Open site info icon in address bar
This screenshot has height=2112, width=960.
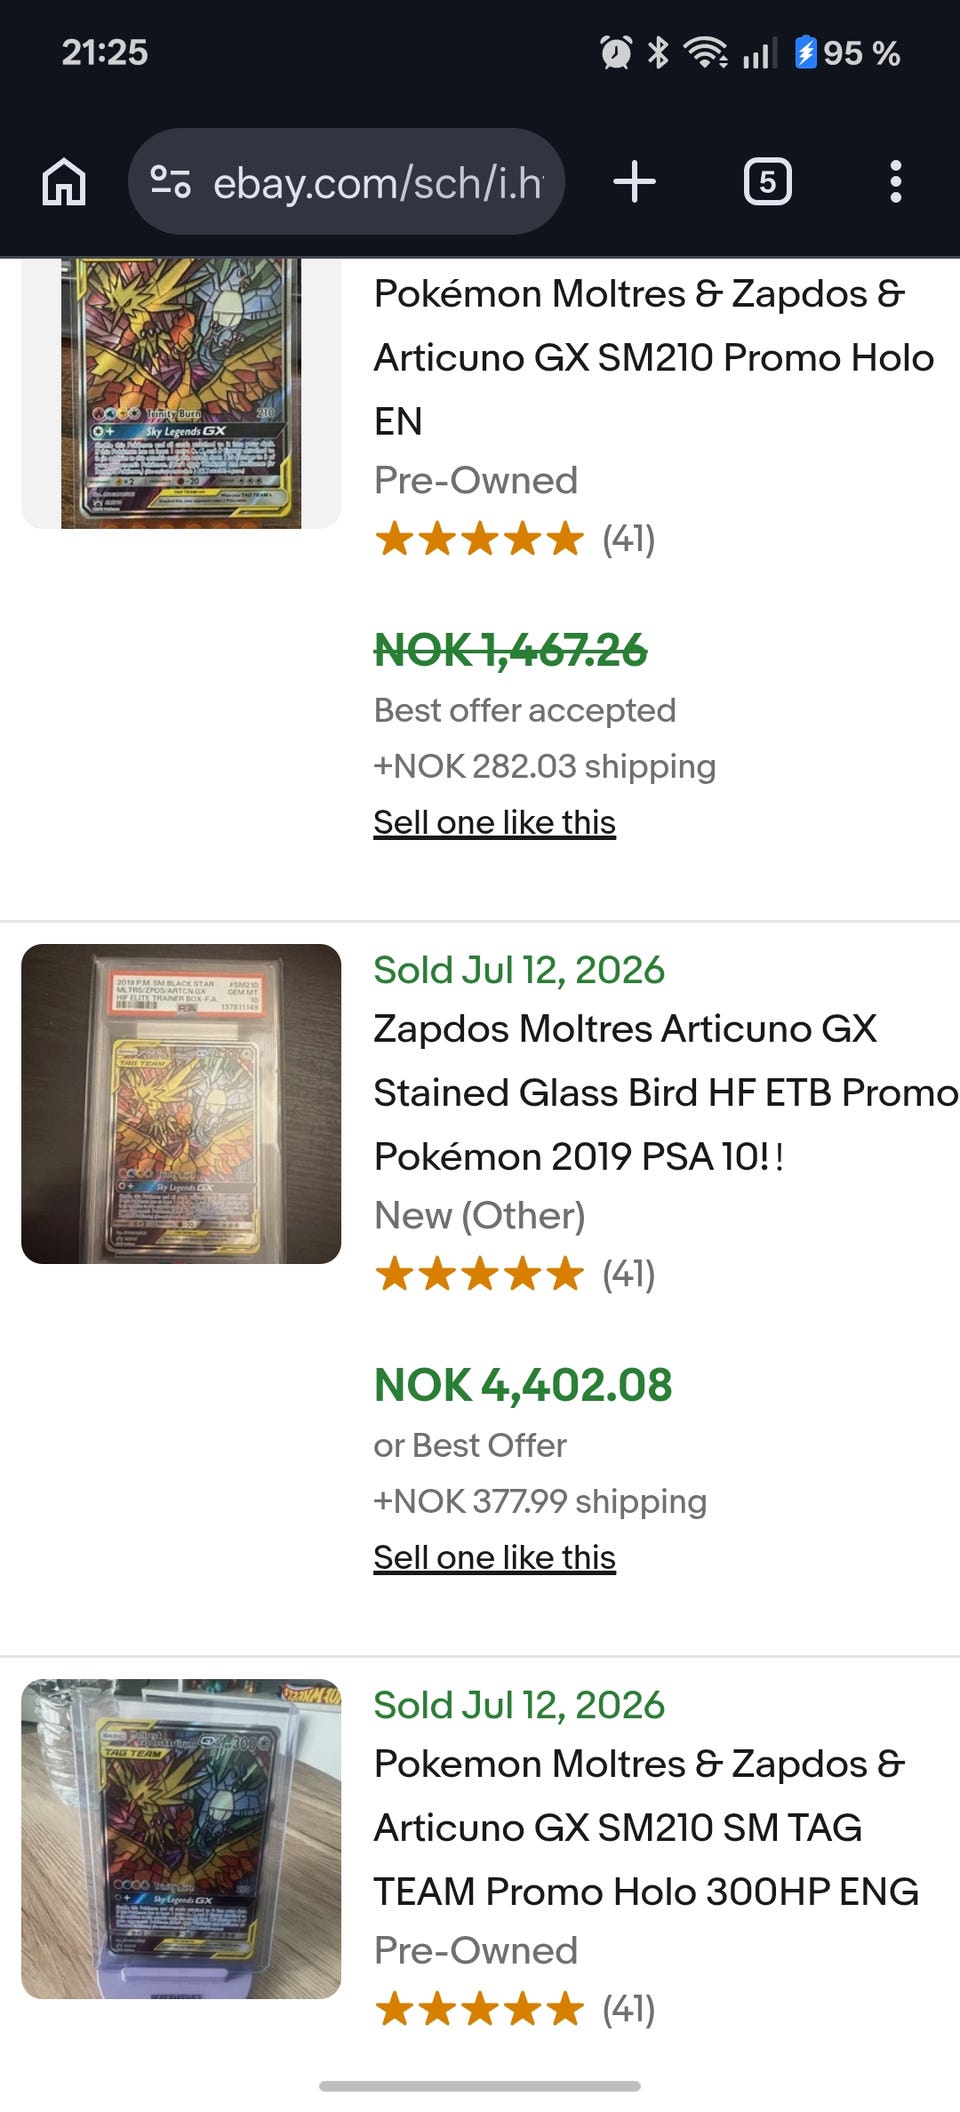[170, 182]
